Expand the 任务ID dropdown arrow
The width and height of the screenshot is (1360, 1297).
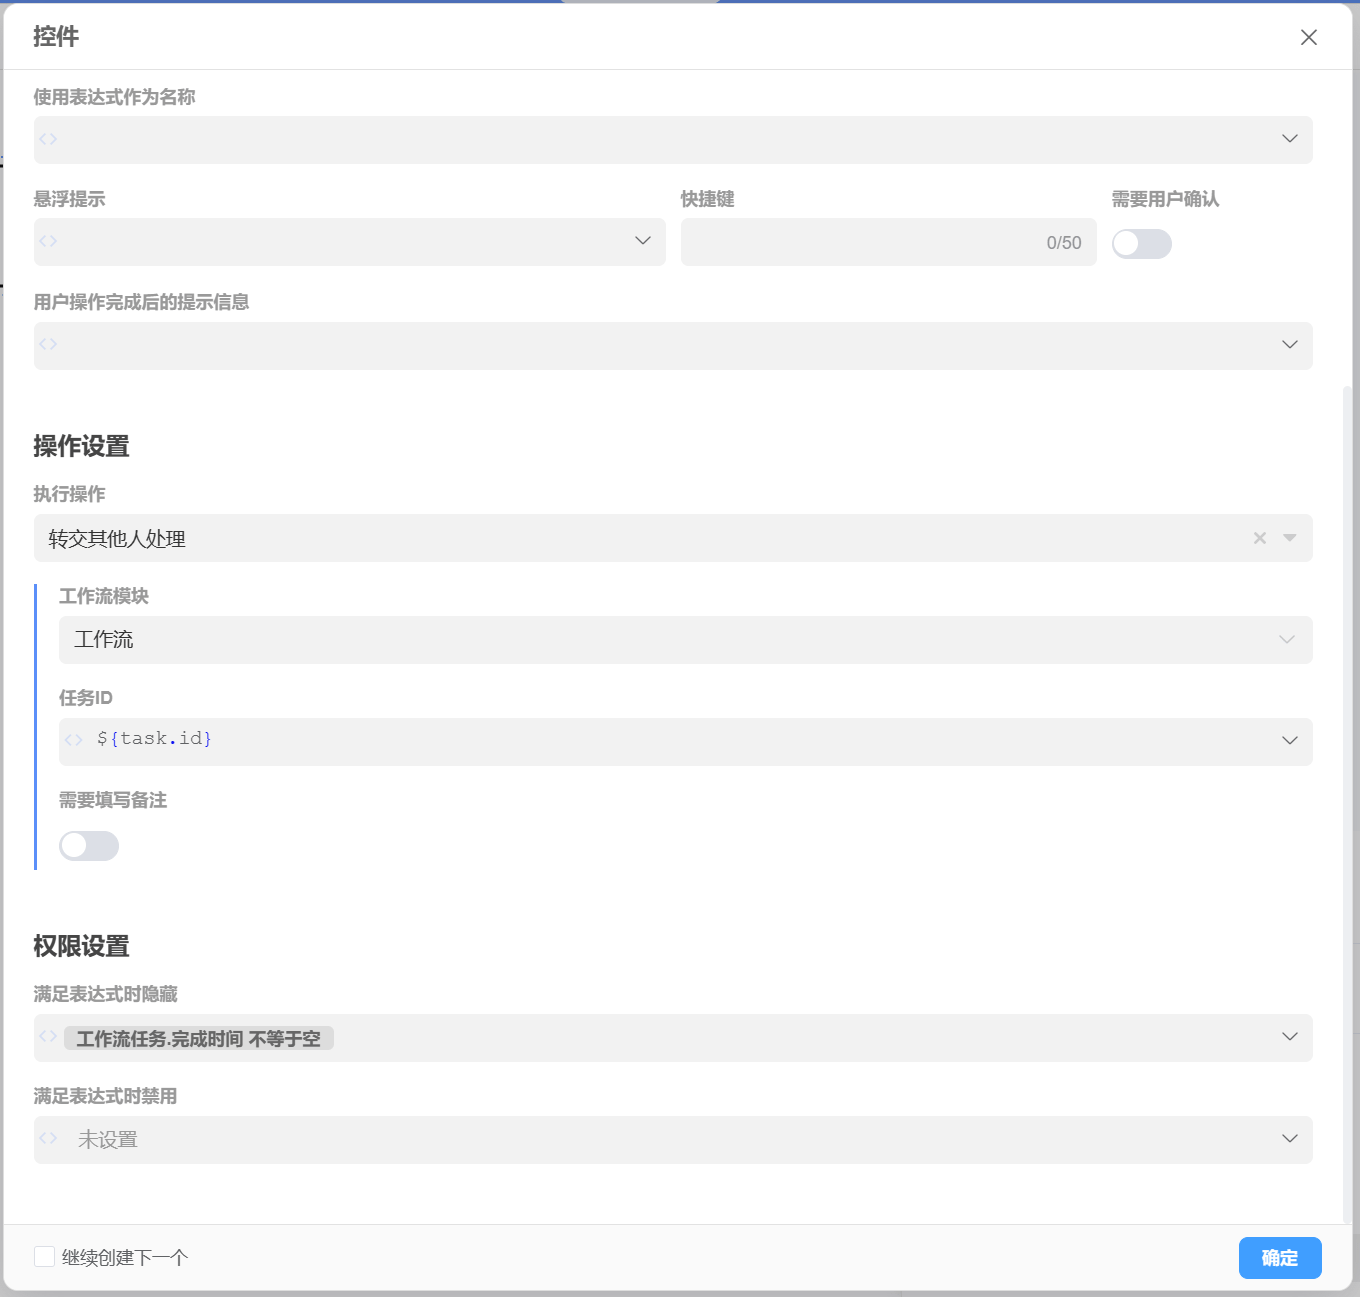coord(1289,741)
